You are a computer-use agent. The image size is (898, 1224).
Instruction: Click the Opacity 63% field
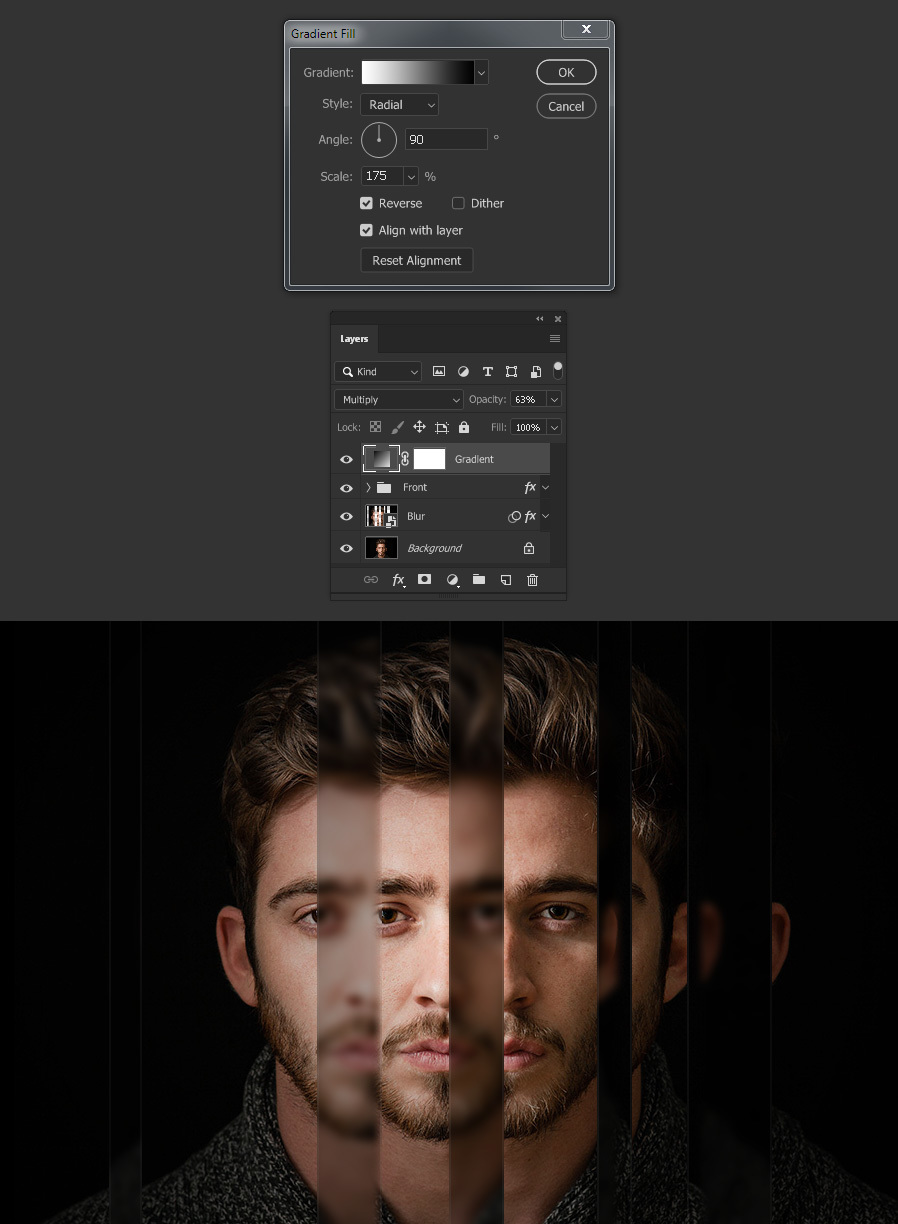(x=527, y=399)
